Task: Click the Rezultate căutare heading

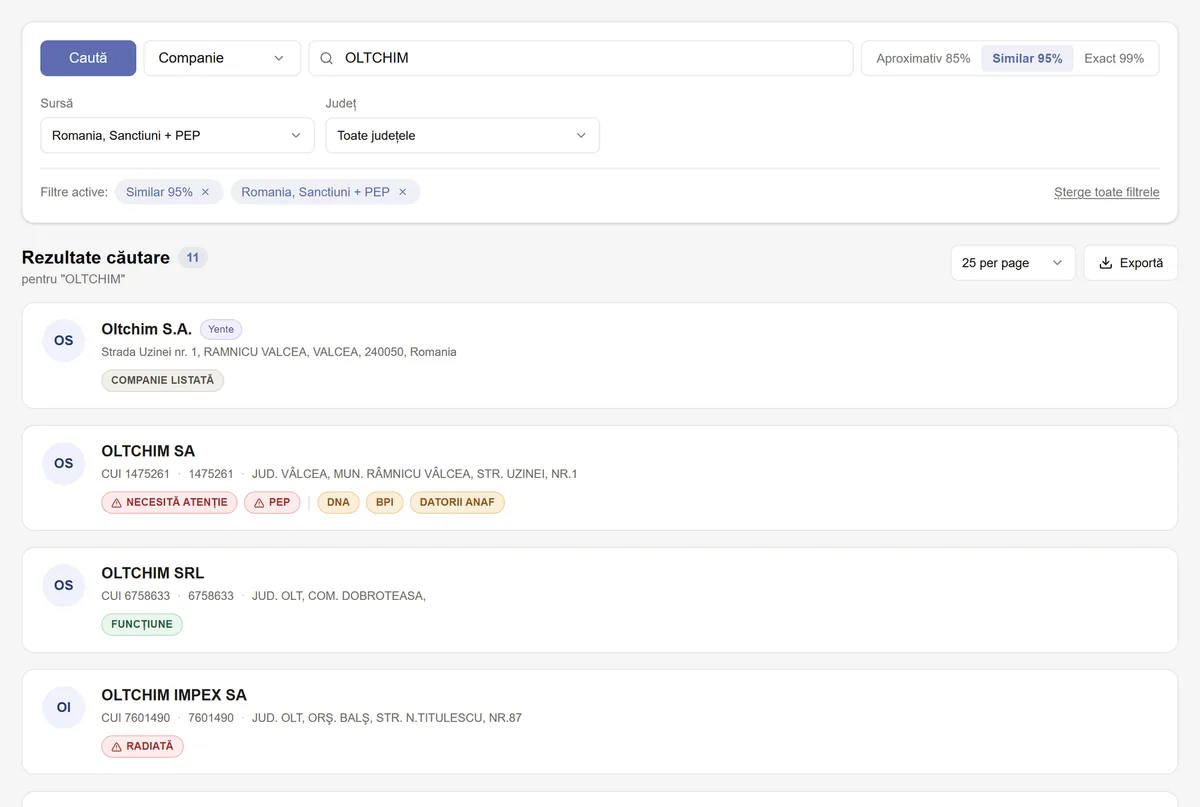Action: pos(96,258)
